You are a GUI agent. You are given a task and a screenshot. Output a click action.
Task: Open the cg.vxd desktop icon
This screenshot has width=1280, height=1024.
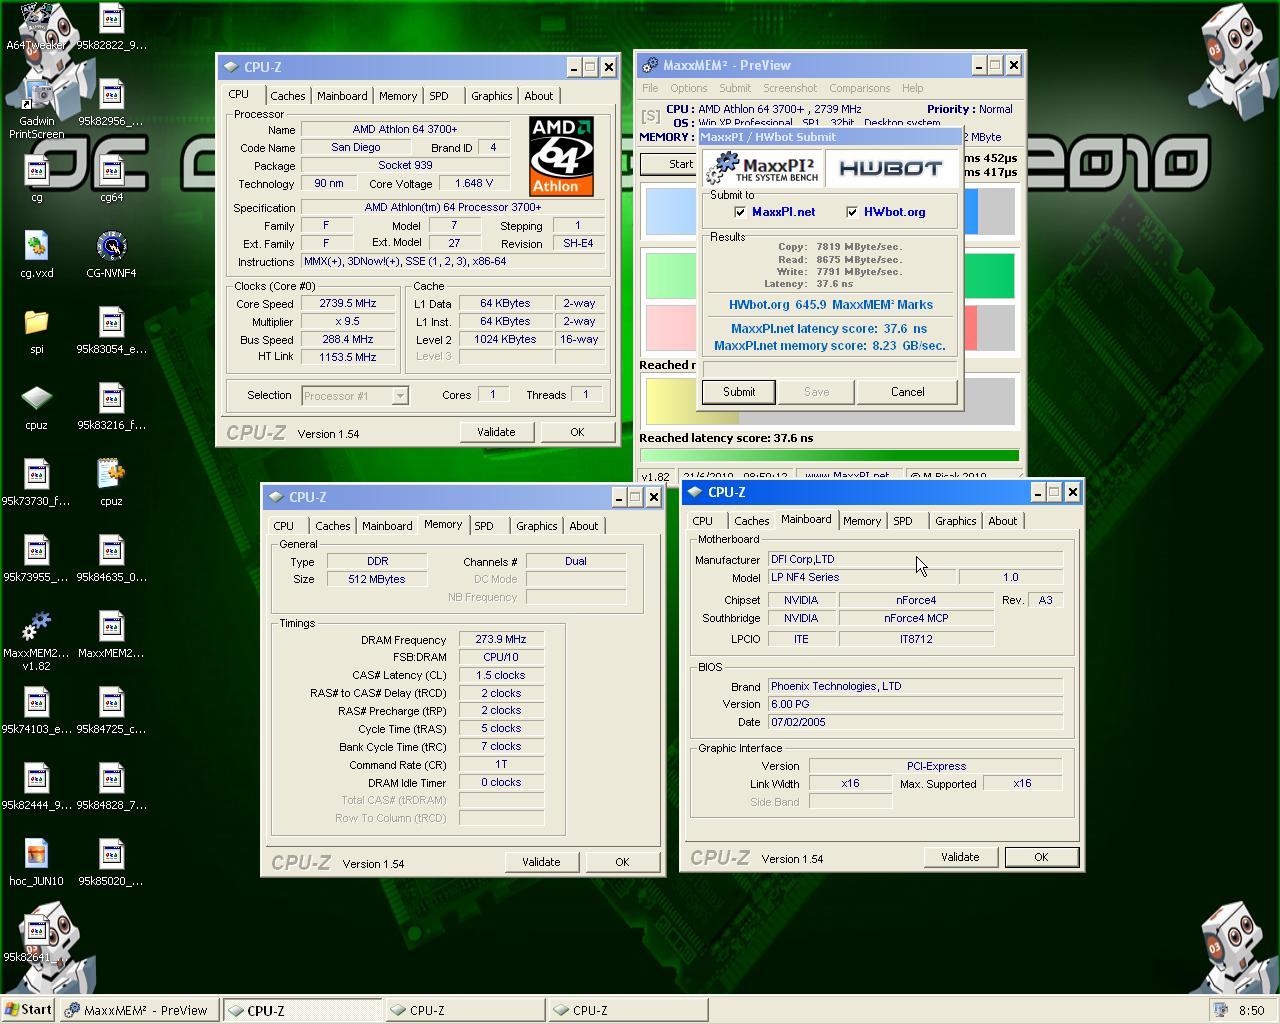[36, 254]
